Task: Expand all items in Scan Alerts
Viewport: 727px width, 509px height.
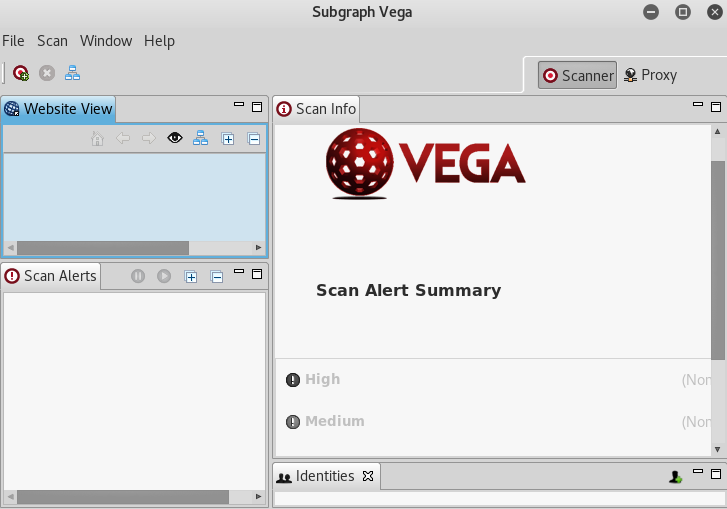Action: 191,276
